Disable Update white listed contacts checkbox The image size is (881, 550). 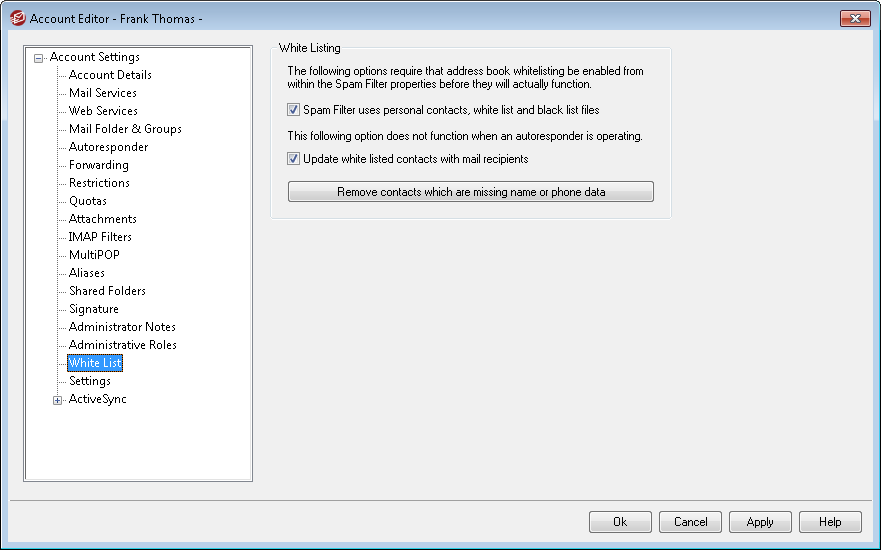(x=294, y=158)
